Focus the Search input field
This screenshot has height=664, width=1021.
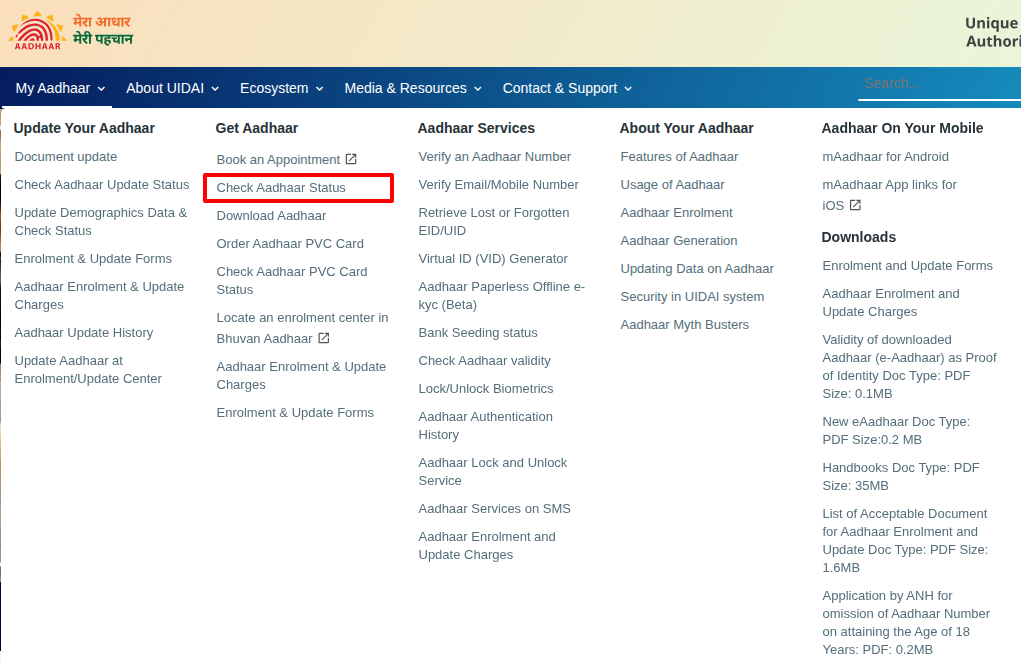[x=940, y=84]
